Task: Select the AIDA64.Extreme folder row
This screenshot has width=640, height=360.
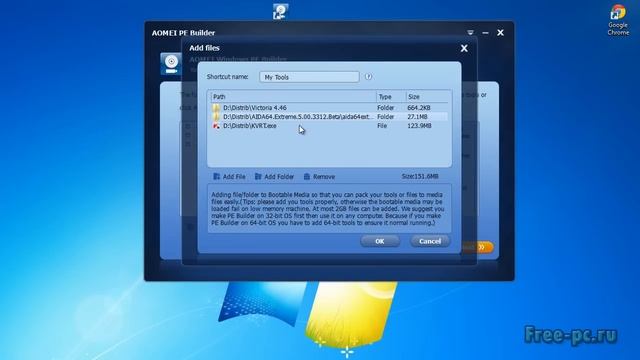Action: coord(329,117)
